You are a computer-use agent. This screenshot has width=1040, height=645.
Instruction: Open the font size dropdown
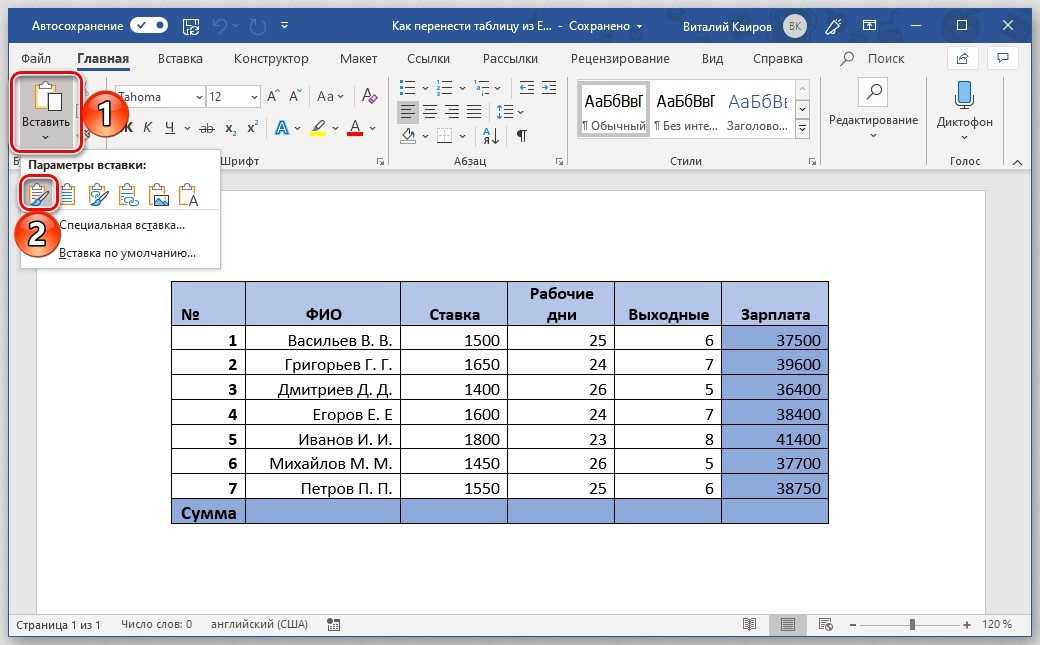click(252, 97)
